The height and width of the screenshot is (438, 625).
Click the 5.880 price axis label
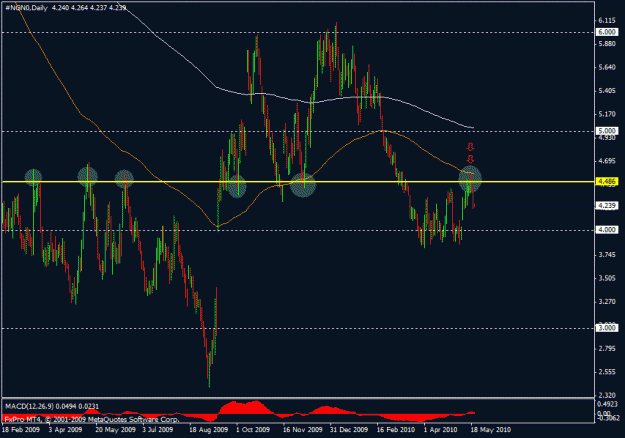point(607,44)
